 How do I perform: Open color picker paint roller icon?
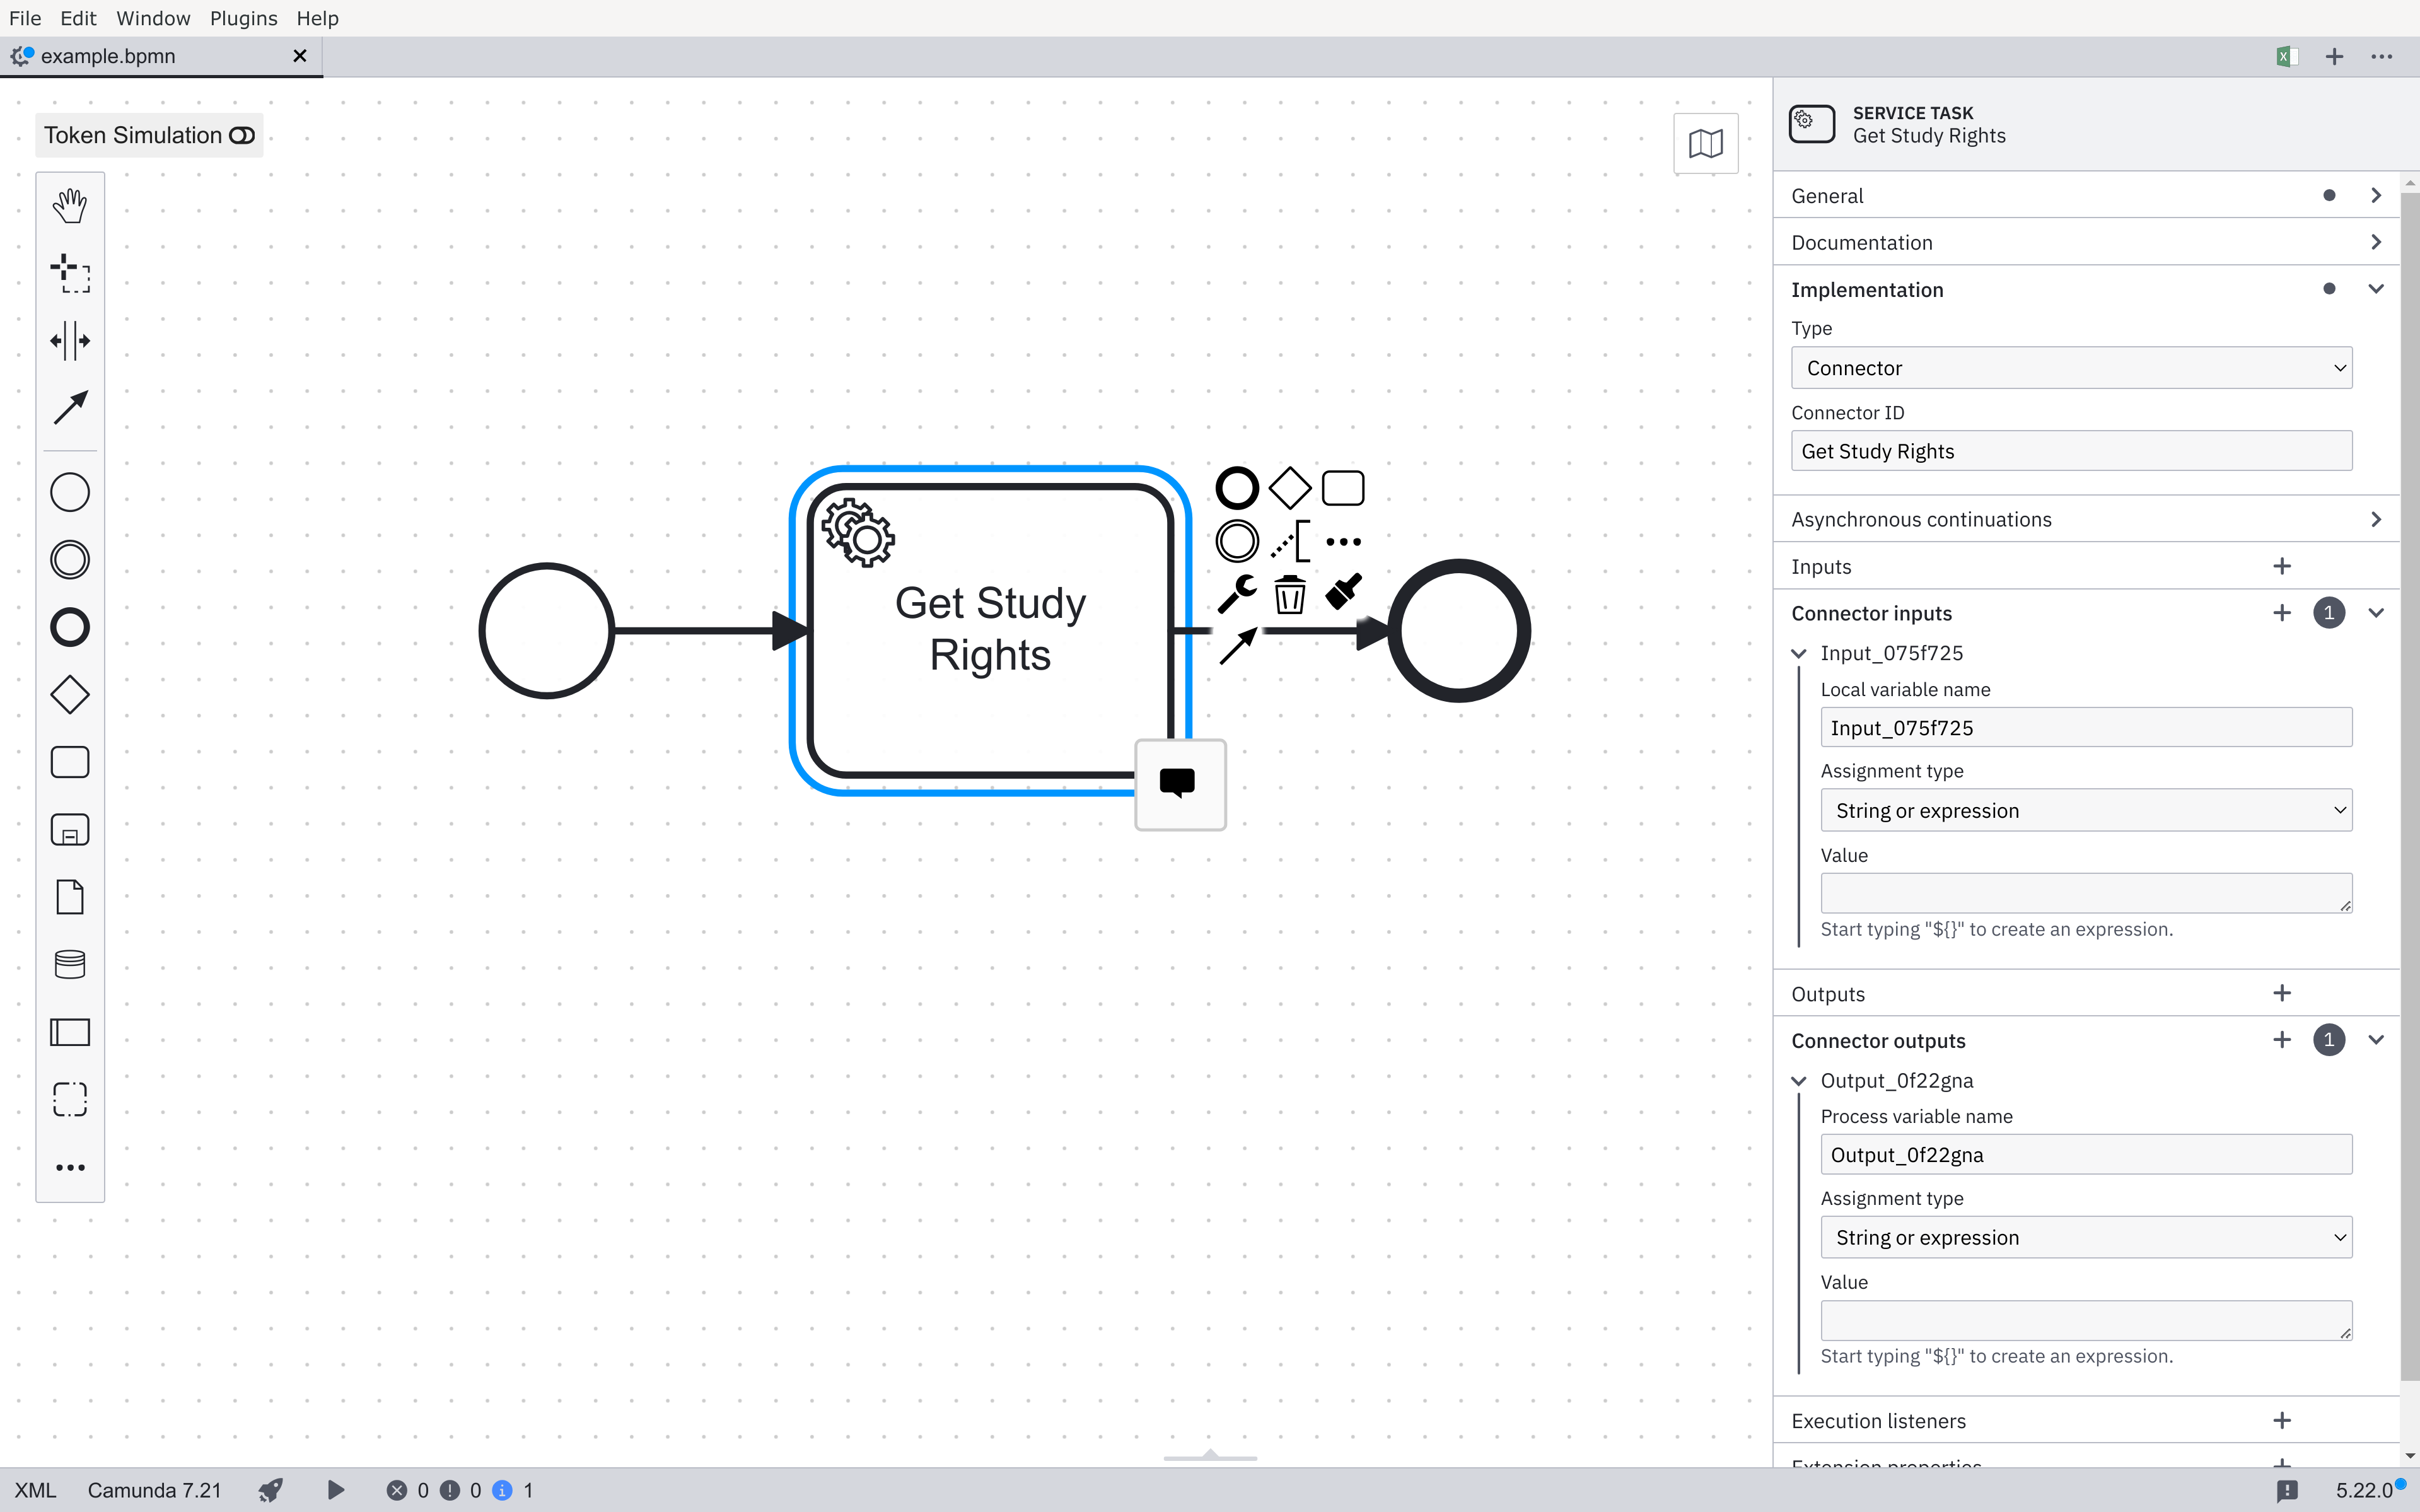click(1343, 591)
